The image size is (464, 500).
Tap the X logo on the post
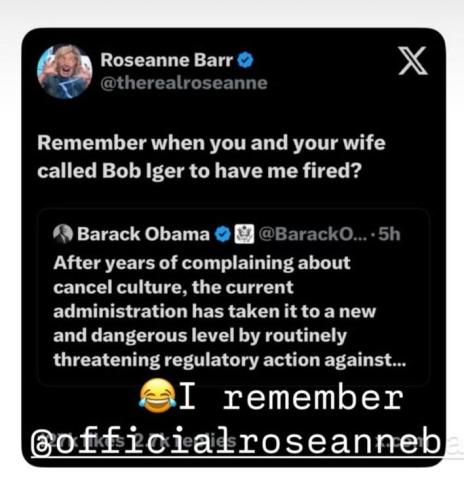click(413, 61)
